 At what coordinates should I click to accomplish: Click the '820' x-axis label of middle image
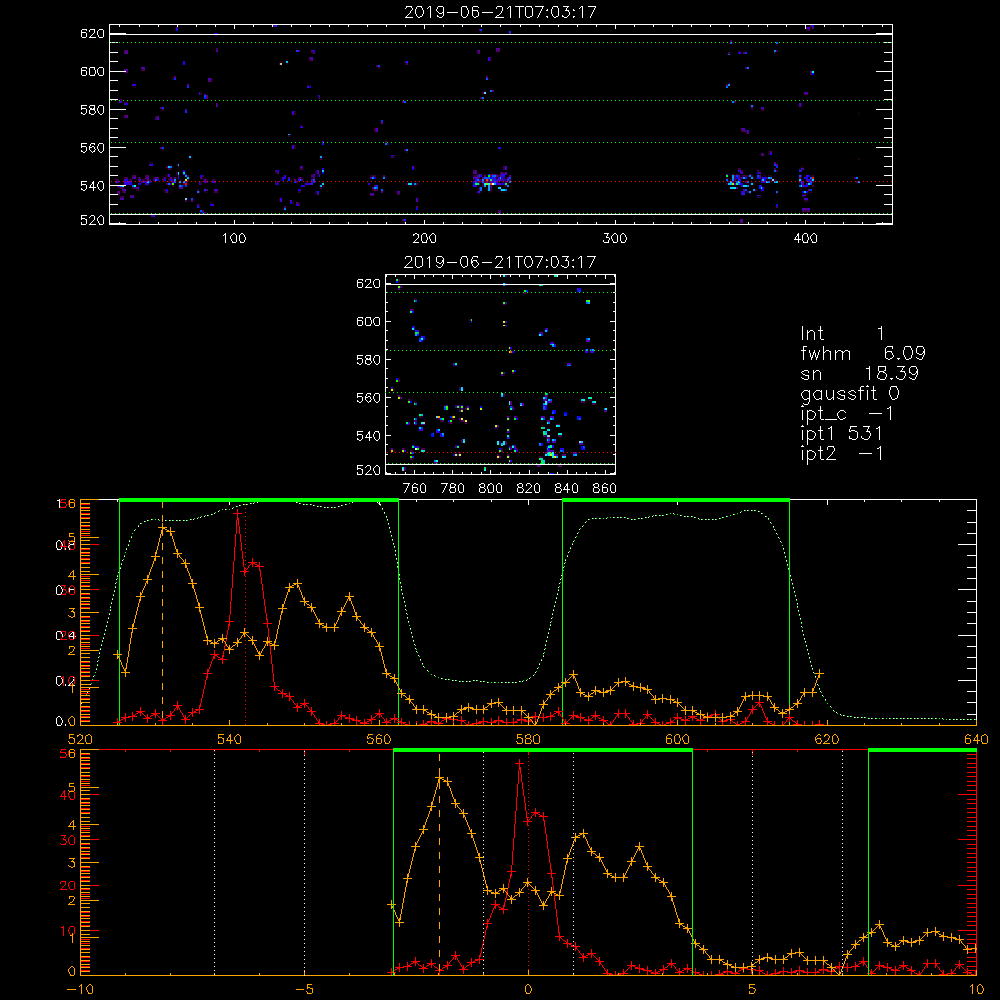tap(529, 489)
